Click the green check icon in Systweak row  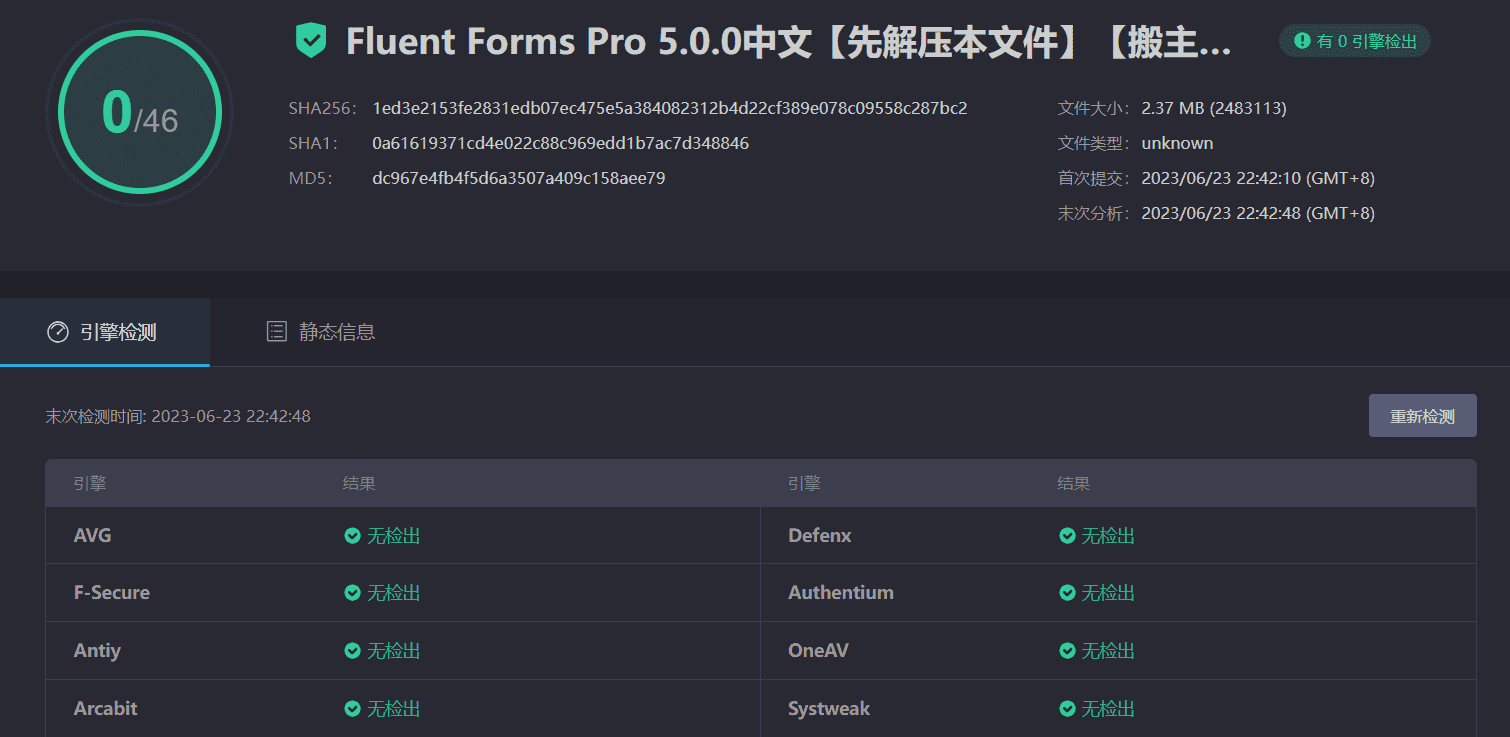pyautogui.click(x=1067, y=709)
